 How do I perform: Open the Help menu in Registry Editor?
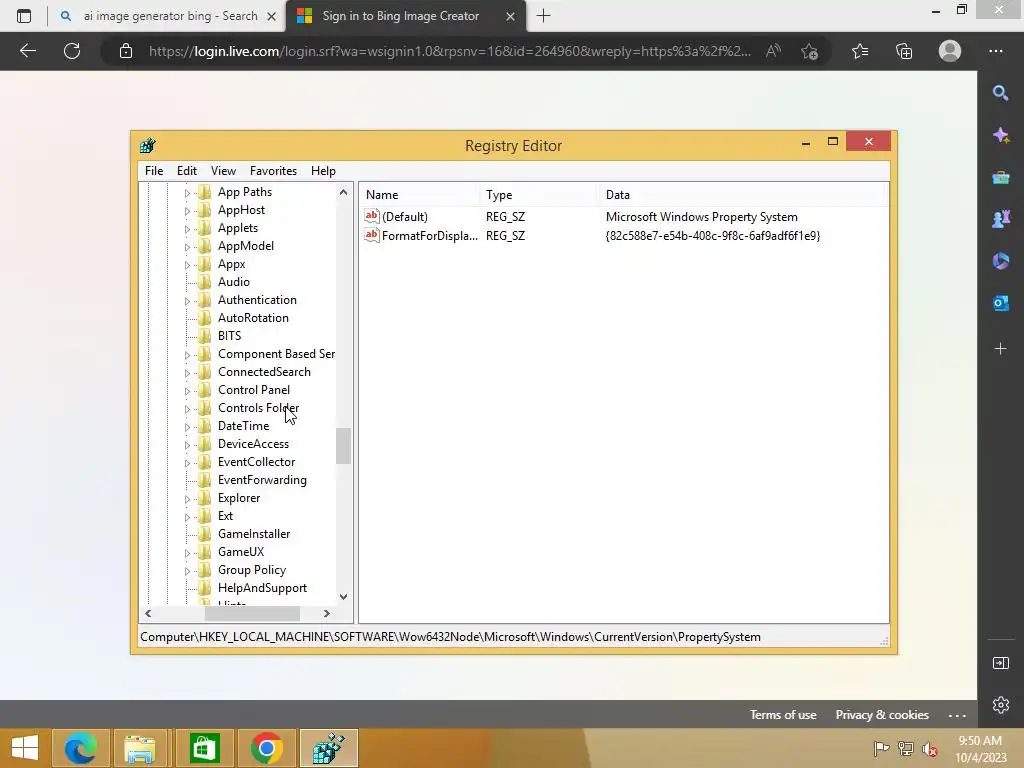tap(323, 170)
